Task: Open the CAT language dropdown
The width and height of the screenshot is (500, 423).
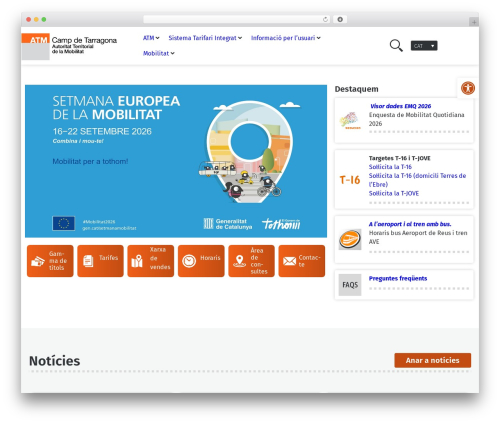Action: tap(424, 46)
